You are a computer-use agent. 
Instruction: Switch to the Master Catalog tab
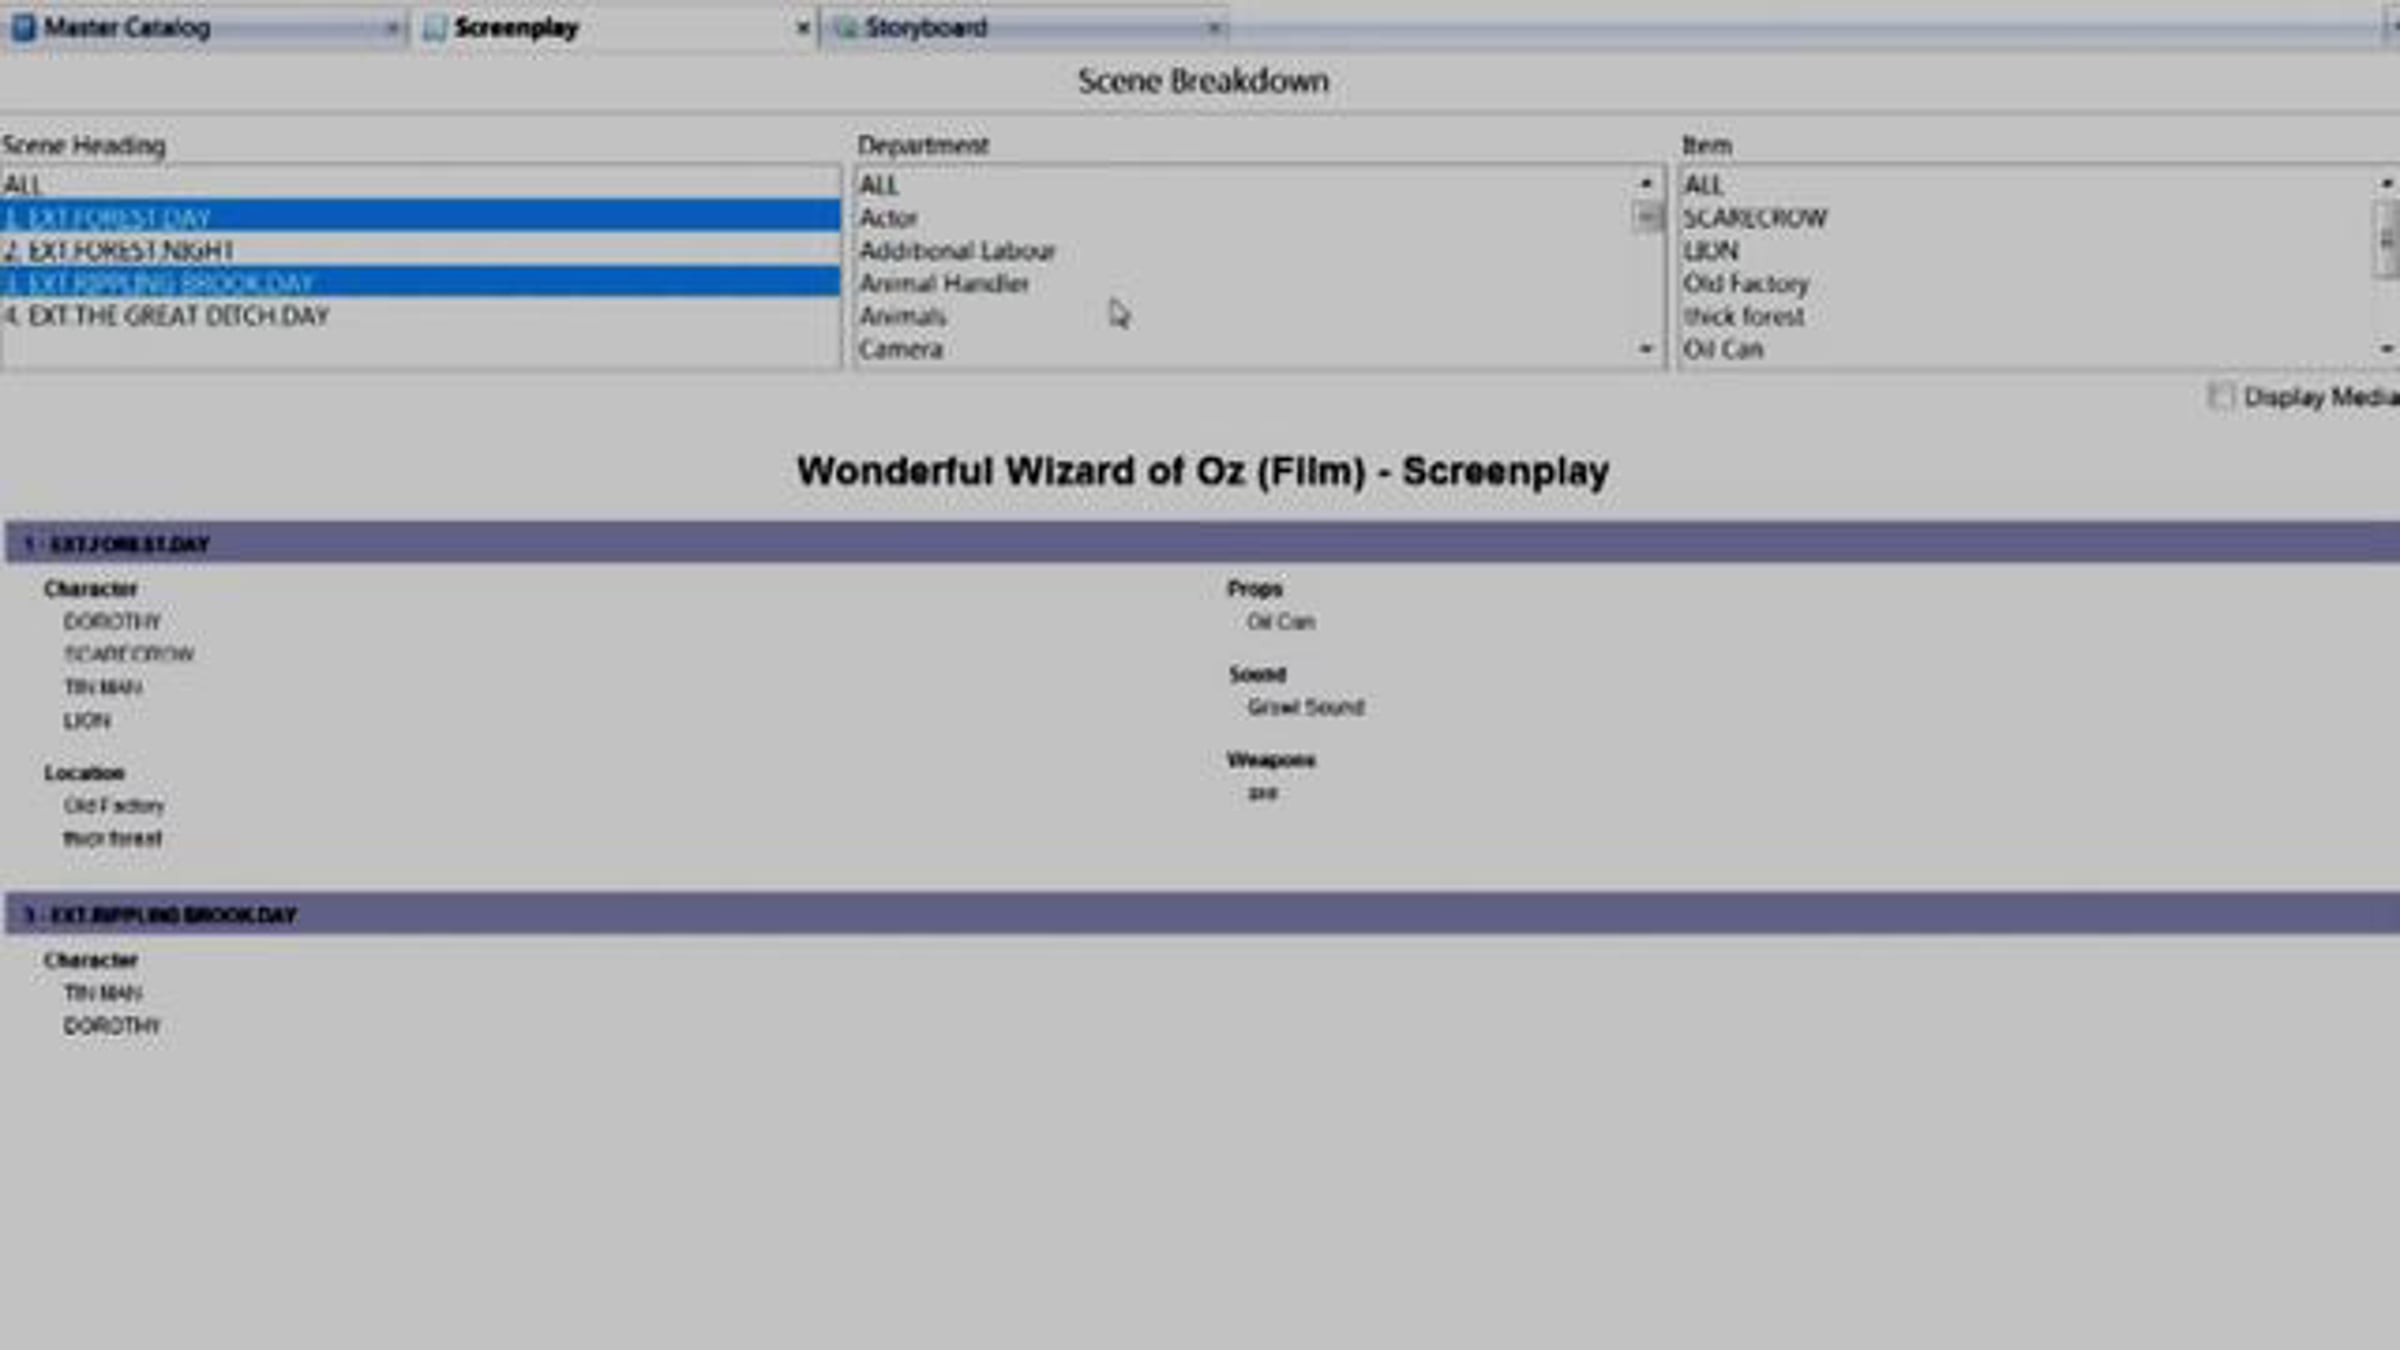click(x=205, y=28)
